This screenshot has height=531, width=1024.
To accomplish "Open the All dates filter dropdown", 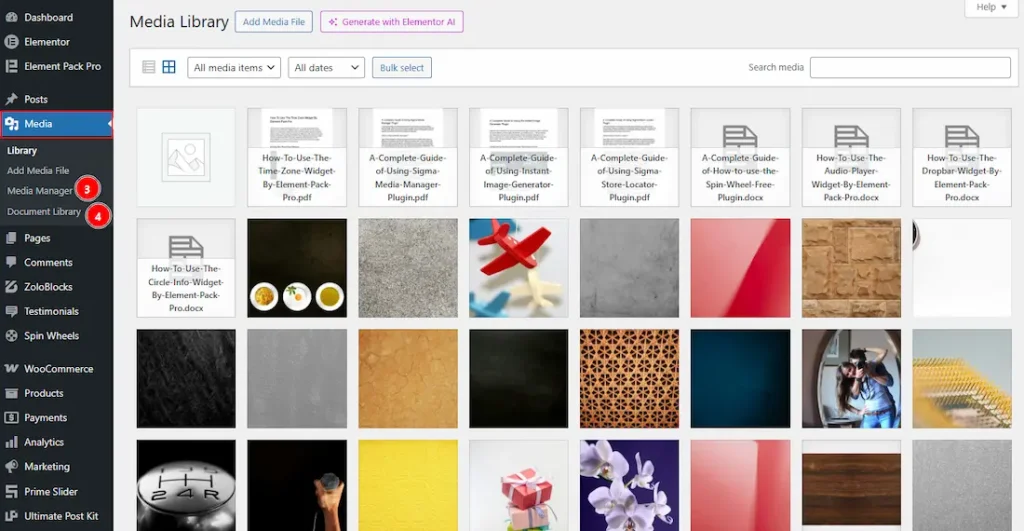I will (326, 68).
